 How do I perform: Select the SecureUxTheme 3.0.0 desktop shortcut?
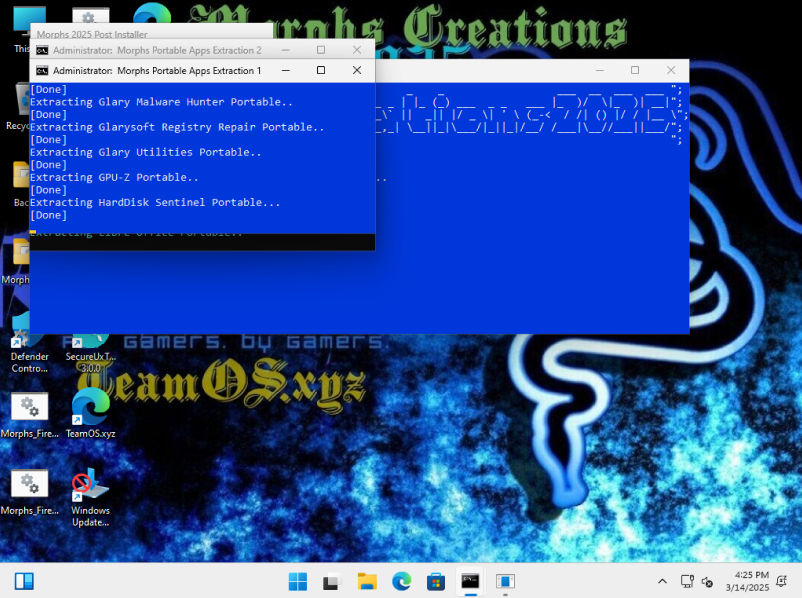pyautogui.click(x=91, y=355)
